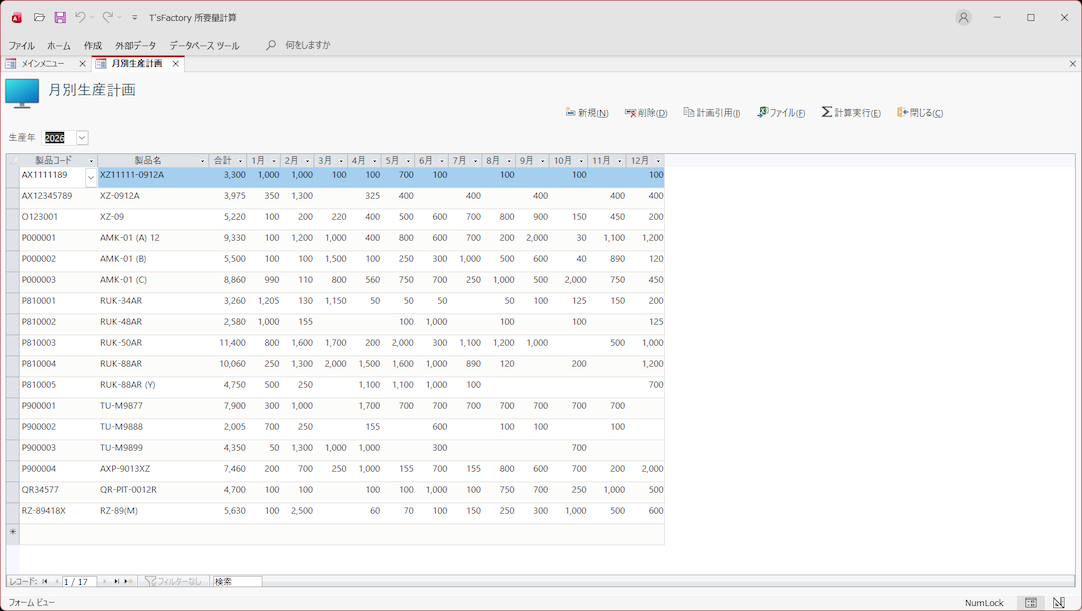This screenshot has height=611, width=1082.
Task: Click the Save icon in title bar
Action: [x=60, y=17]
